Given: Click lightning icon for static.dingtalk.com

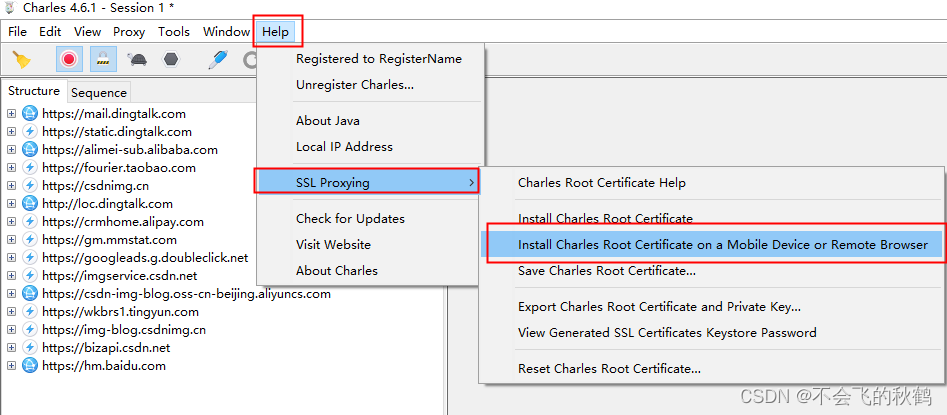Looking at the screenshot, I should click(x=29, y=132).
